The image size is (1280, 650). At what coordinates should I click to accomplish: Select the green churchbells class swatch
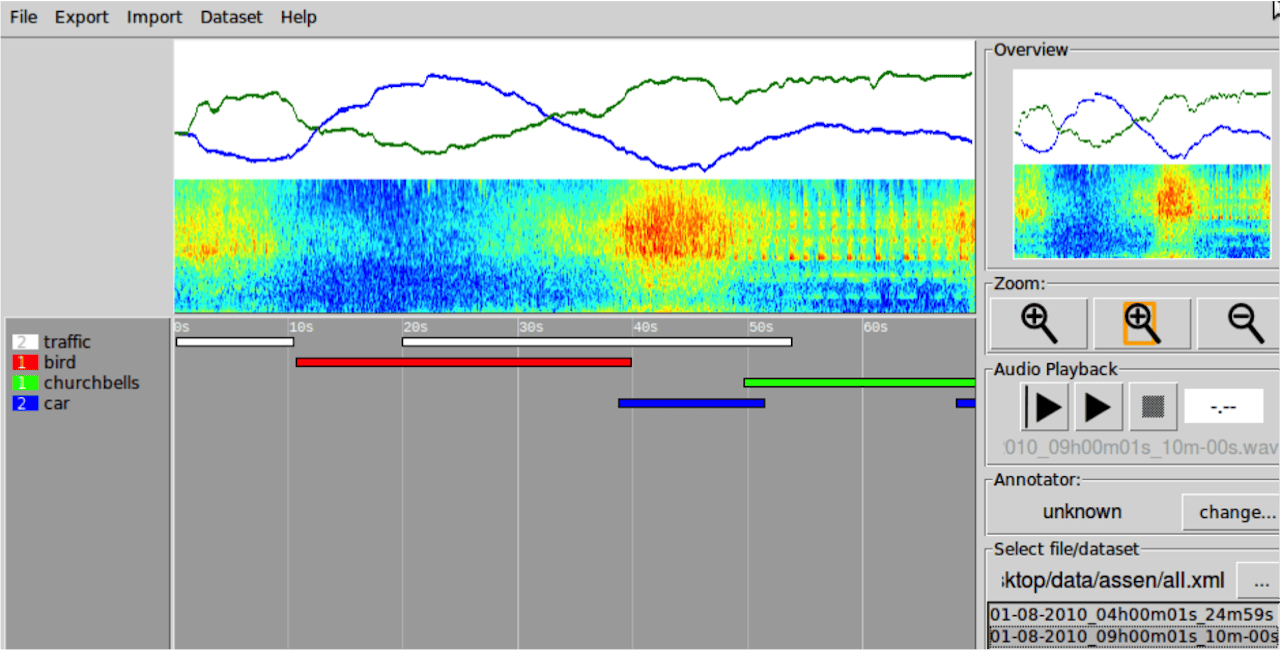tap(25, 383)
